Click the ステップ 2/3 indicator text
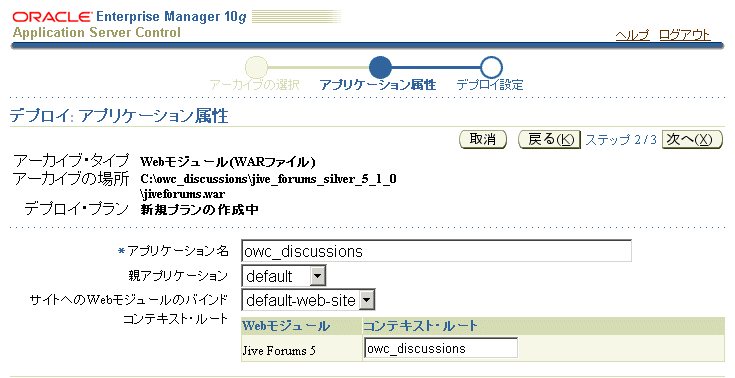Image resolution: width=735 pixels, height=378 pixels. (x=621, y=140)
